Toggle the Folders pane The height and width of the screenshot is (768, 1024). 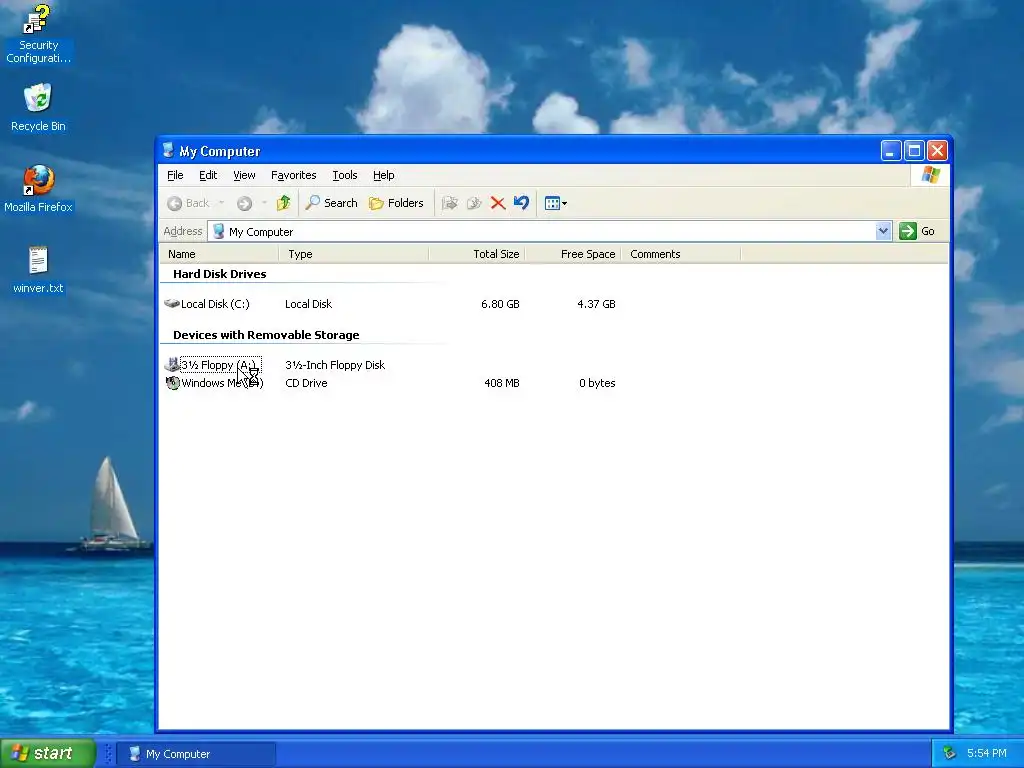point(396,203)
